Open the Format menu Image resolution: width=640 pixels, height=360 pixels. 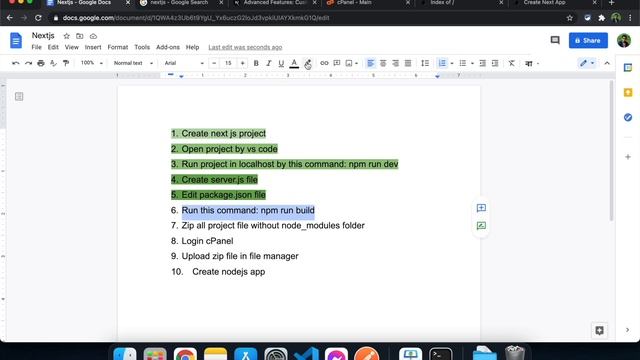point(118,47)
